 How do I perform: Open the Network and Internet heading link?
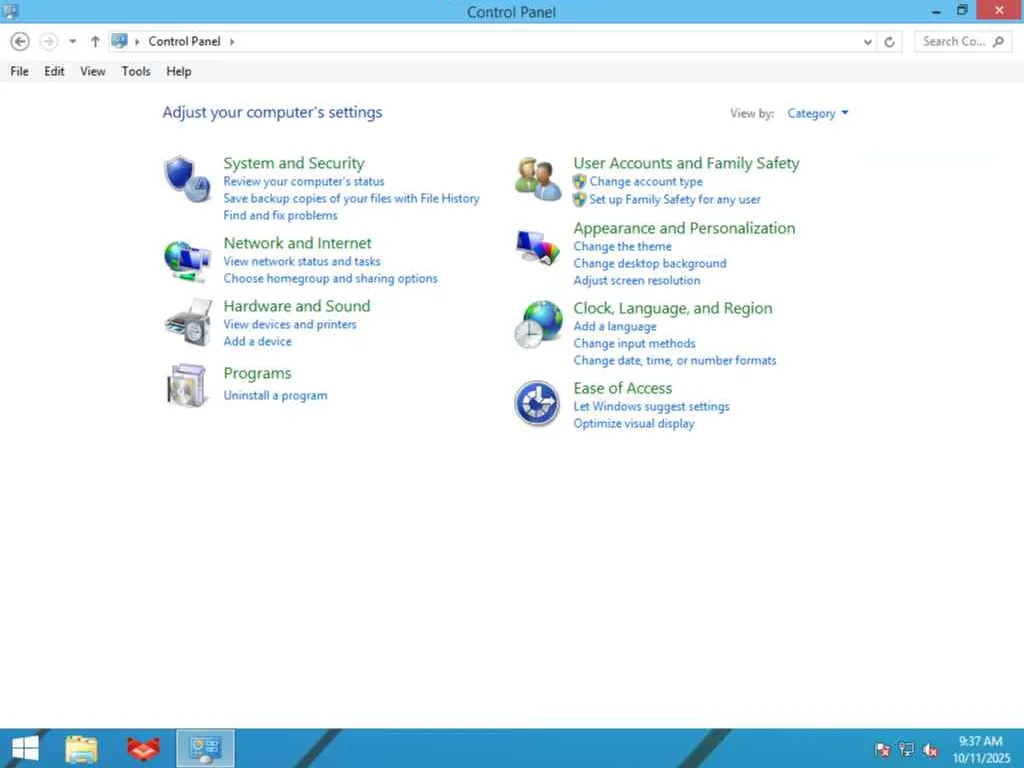(x=297, y=243)
